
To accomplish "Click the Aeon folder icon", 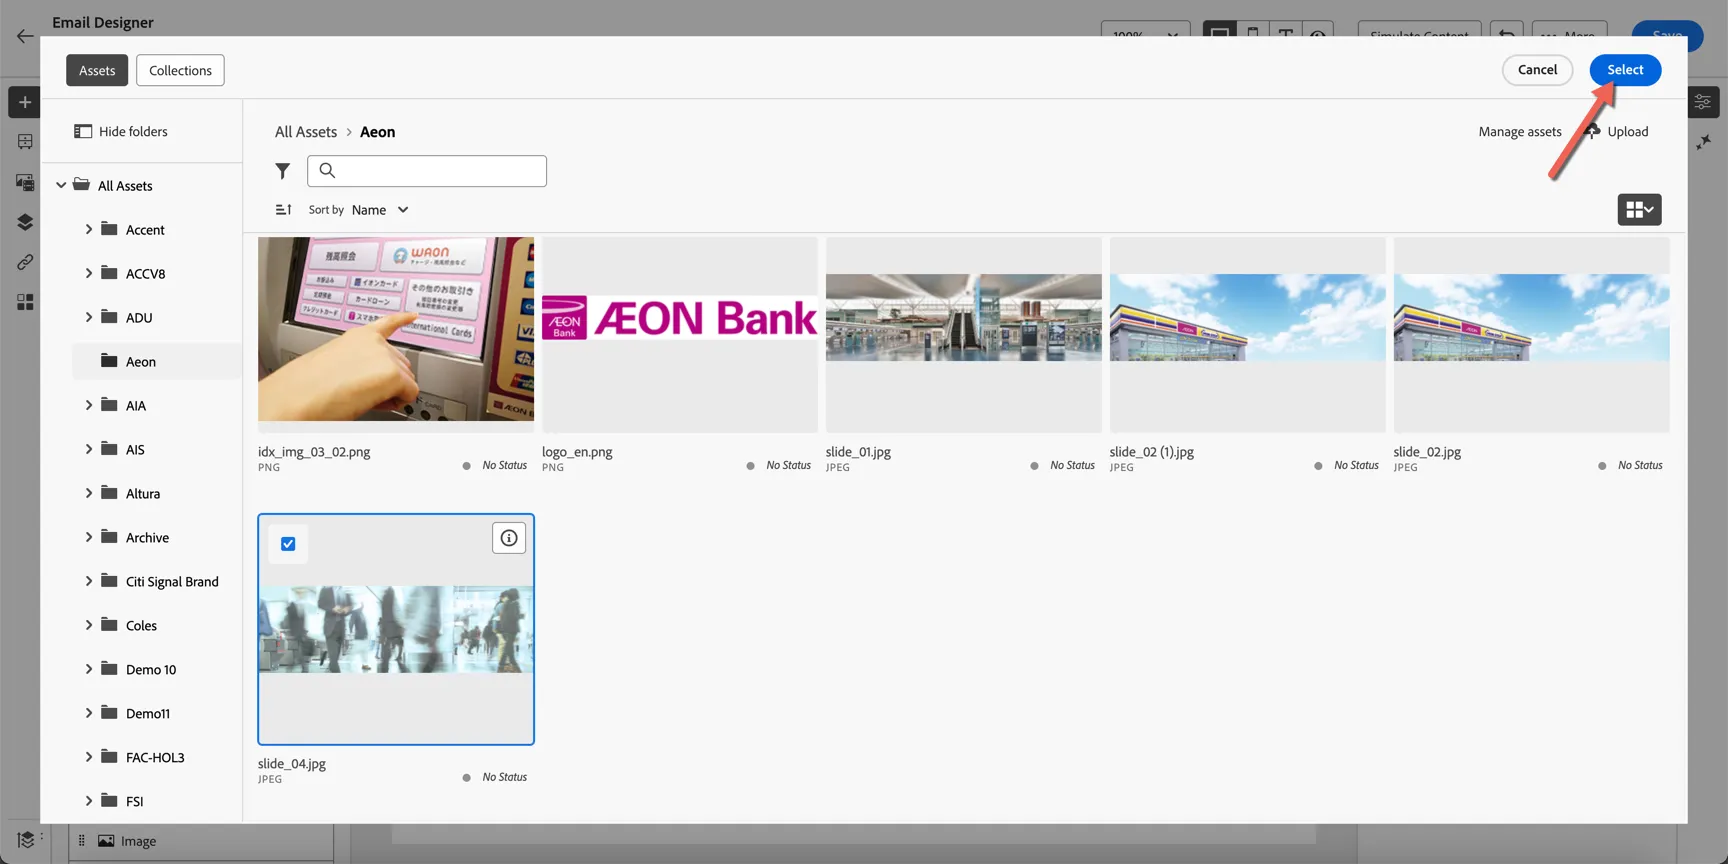I will 109,361.
